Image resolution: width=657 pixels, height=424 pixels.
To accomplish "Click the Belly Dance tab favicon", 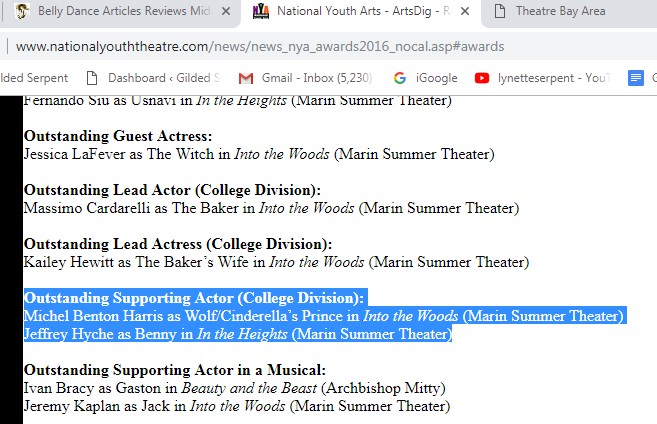I will 22,12.
